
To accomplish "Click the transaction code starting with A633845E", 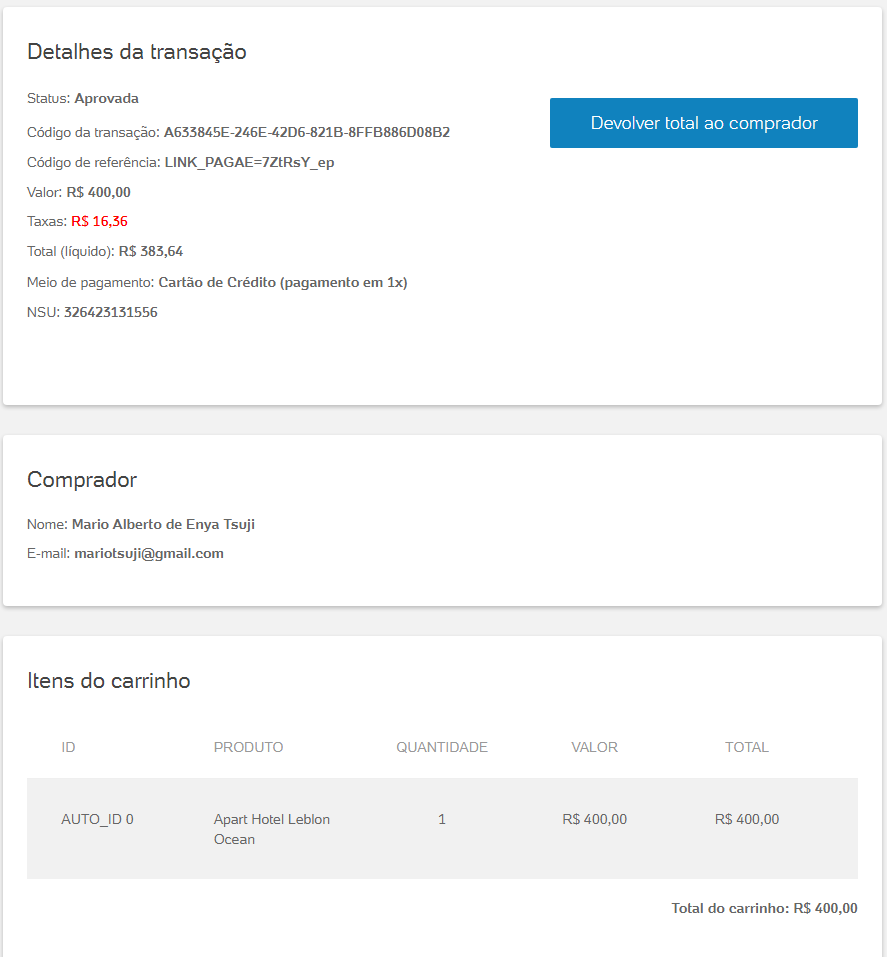I will (x=307, y=132).
